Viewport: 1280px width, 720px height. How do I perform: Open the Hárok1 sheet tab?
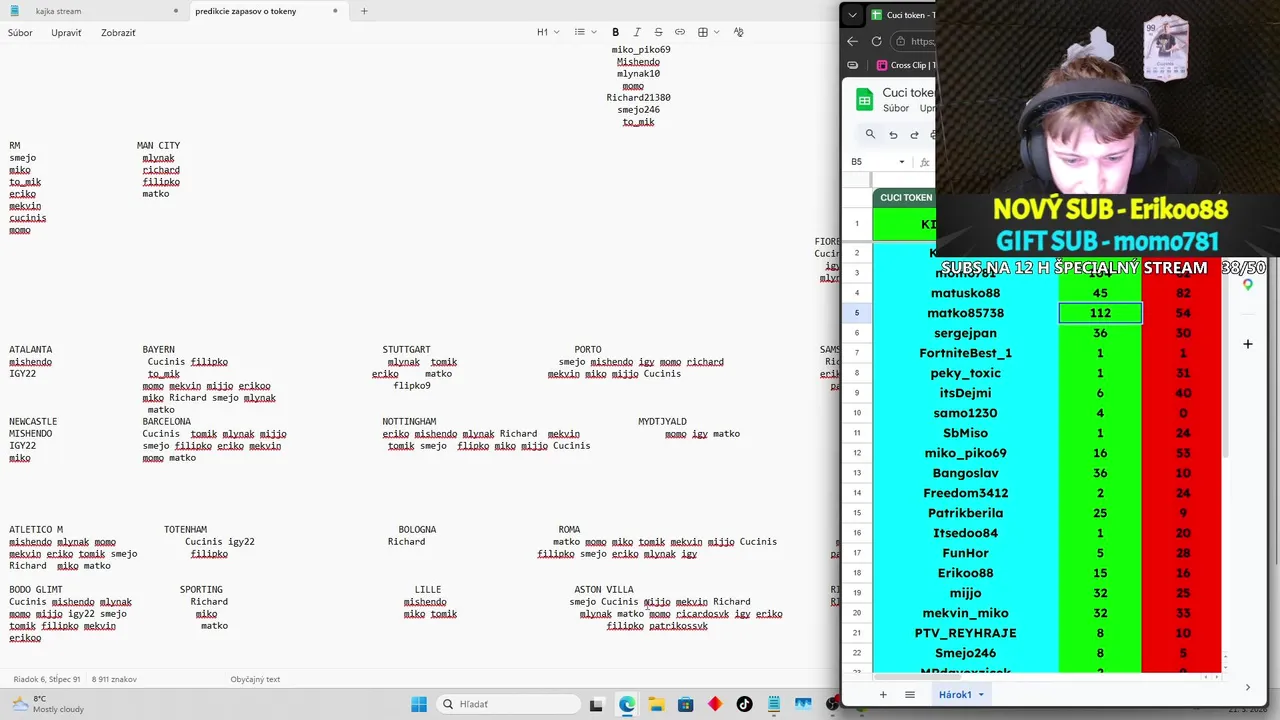[955, 694]
